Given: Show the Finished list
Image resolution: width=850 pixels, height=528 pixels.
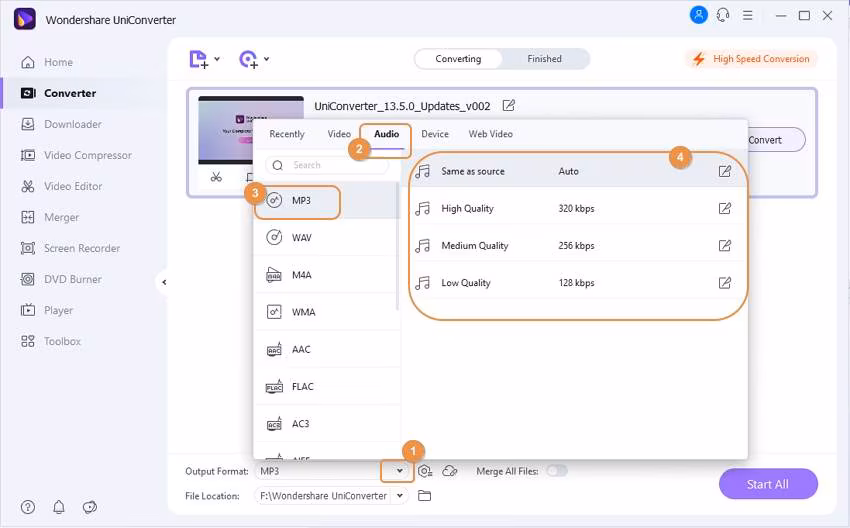Looking at the screenshot, I should tap(544, 59).
